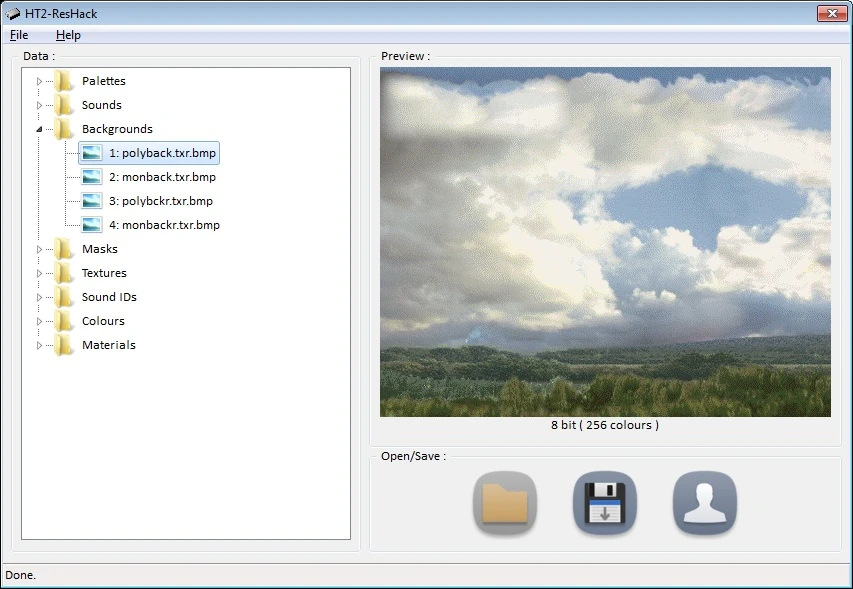This screenshot has height=589, width=853.
Task: Click the '8 bit ( 256 colours )' text
Action: (605, 425)
